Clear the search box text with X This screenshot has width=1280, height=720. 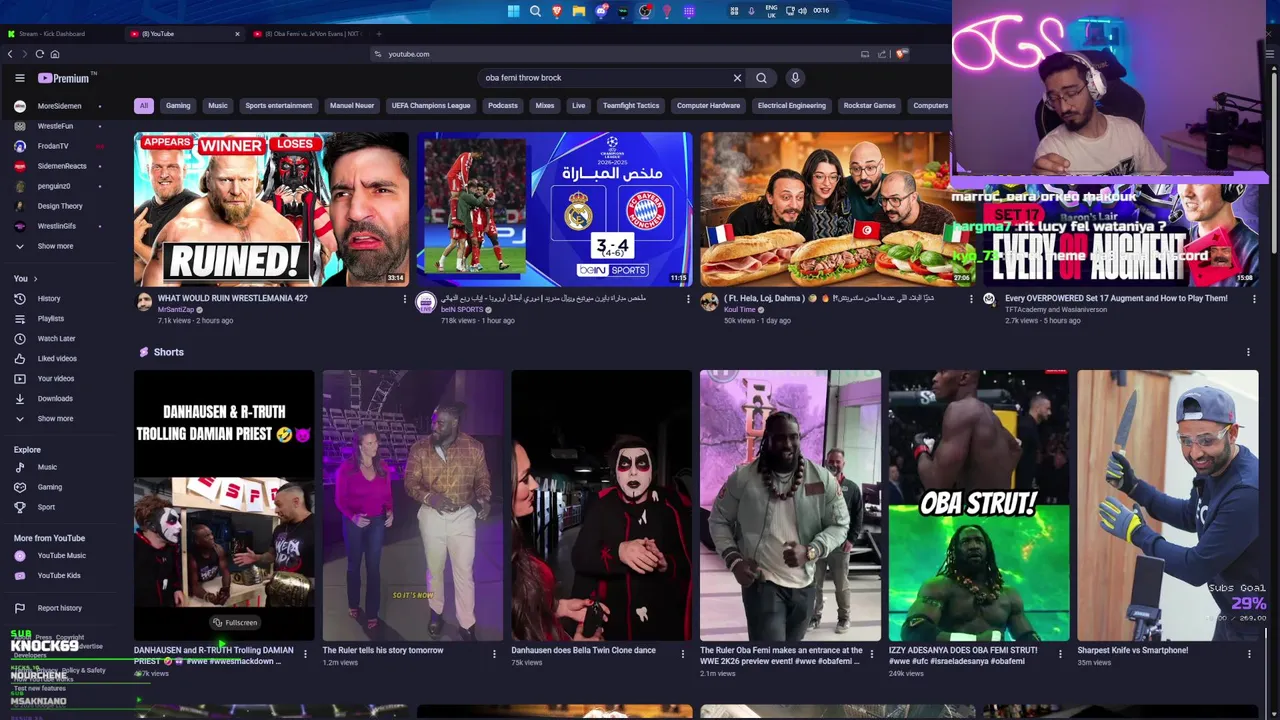[x=737, y=78]
